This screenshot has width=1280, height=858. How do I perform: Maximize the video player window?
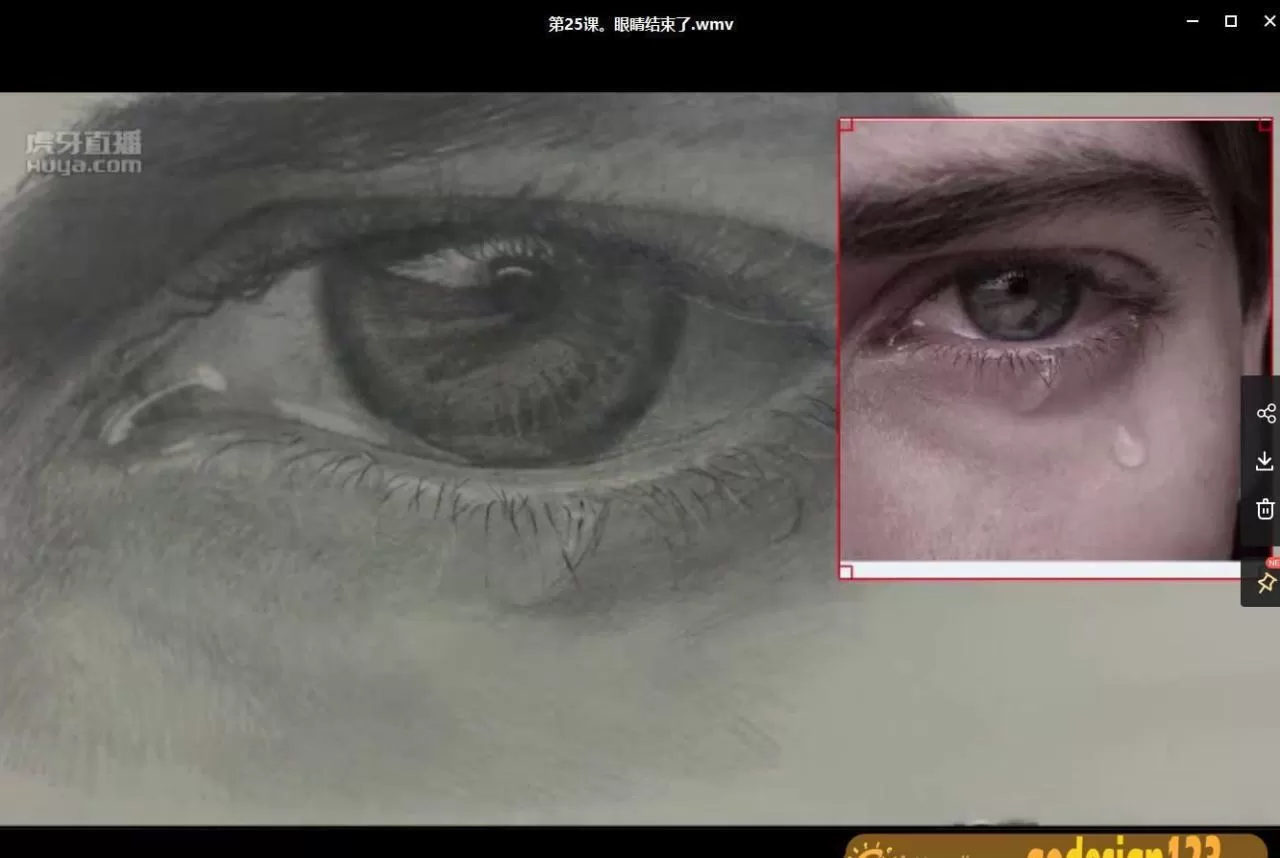coord(1231,21)
